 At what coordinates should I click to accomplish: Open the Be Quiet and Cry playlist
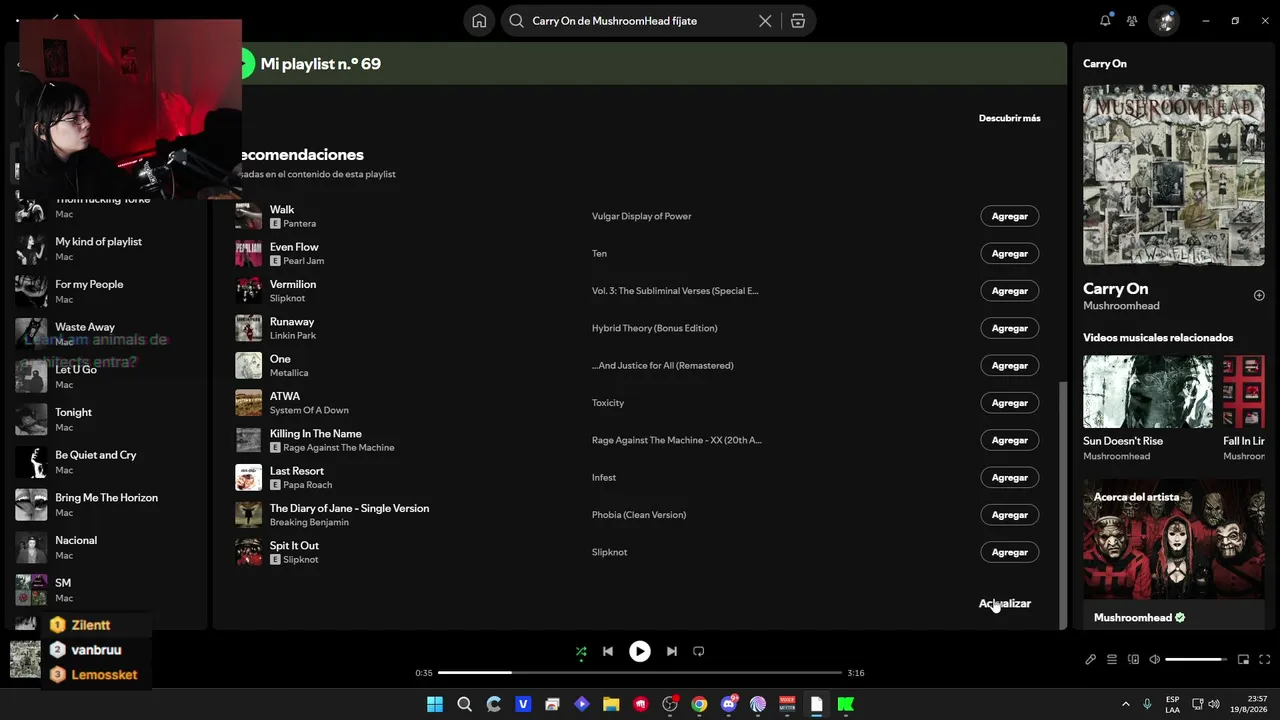[x=108, y=462]
